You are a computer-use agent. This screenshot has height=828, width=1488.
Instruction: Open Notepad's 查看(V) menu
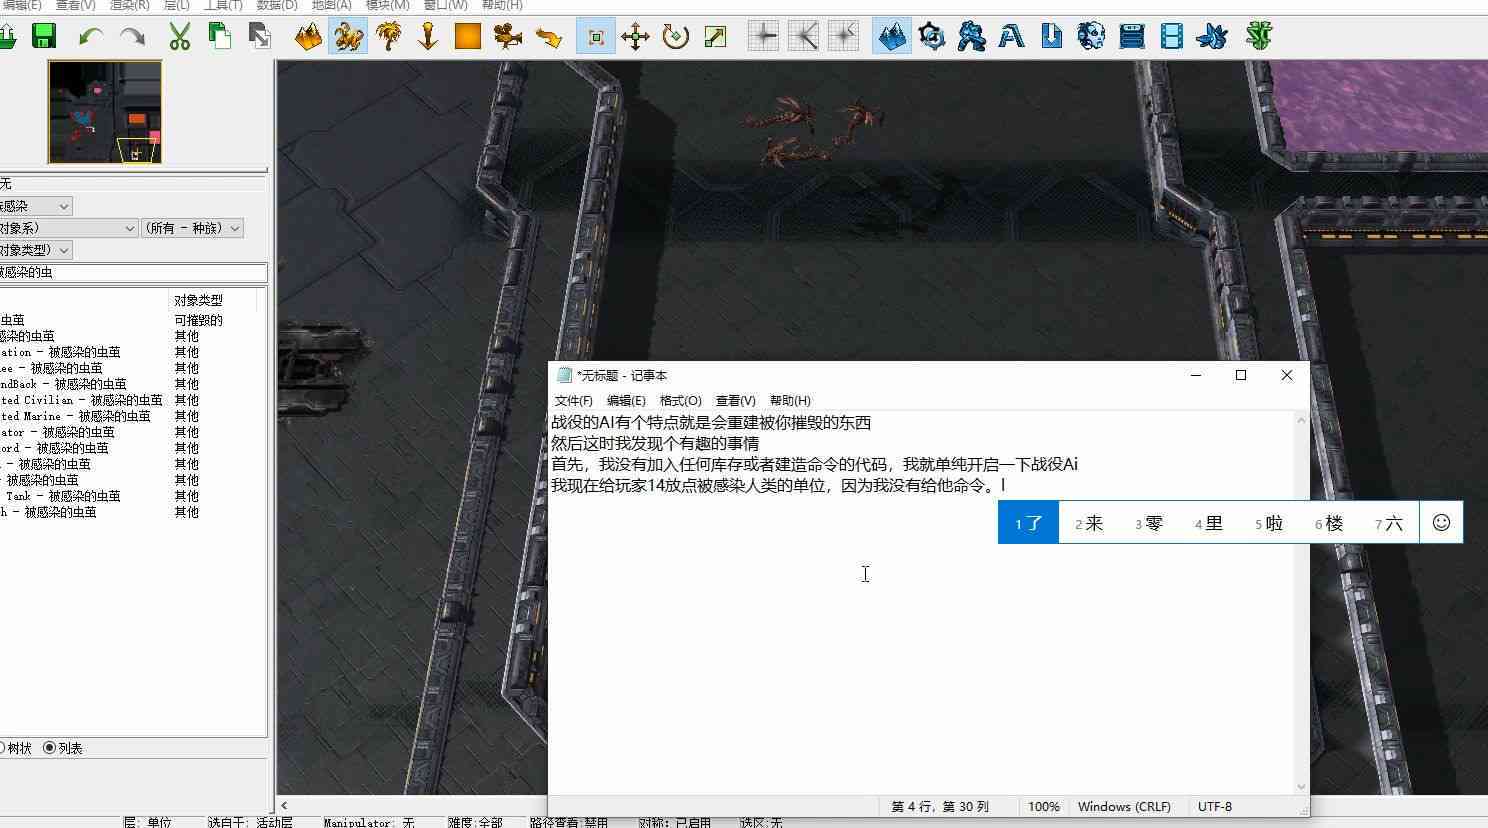click(x=735, y=400)
